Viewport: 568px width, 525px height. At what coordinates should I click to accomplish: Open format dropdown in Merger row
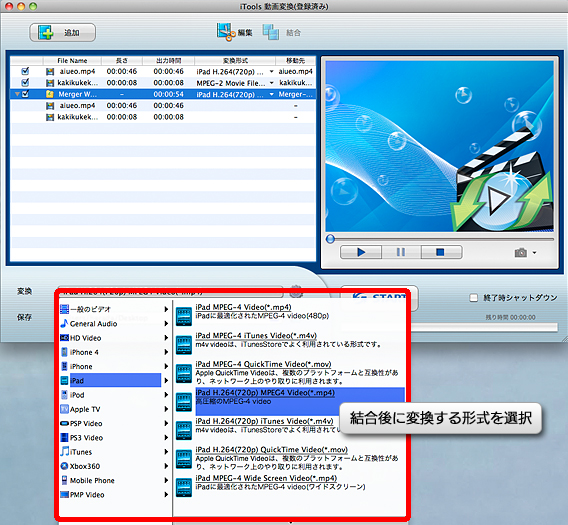[x=271, y=95]
